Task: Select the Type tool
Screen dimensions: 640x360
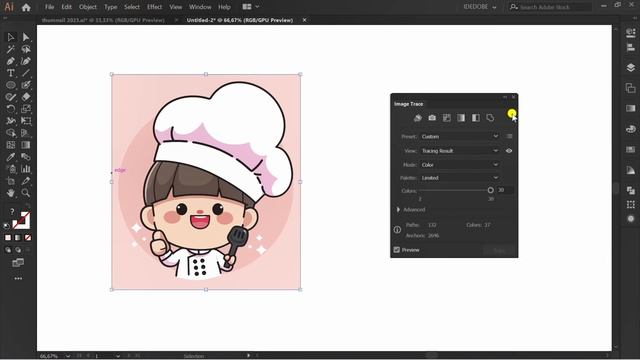Action: pyautogui.click(x=11, y=73)
